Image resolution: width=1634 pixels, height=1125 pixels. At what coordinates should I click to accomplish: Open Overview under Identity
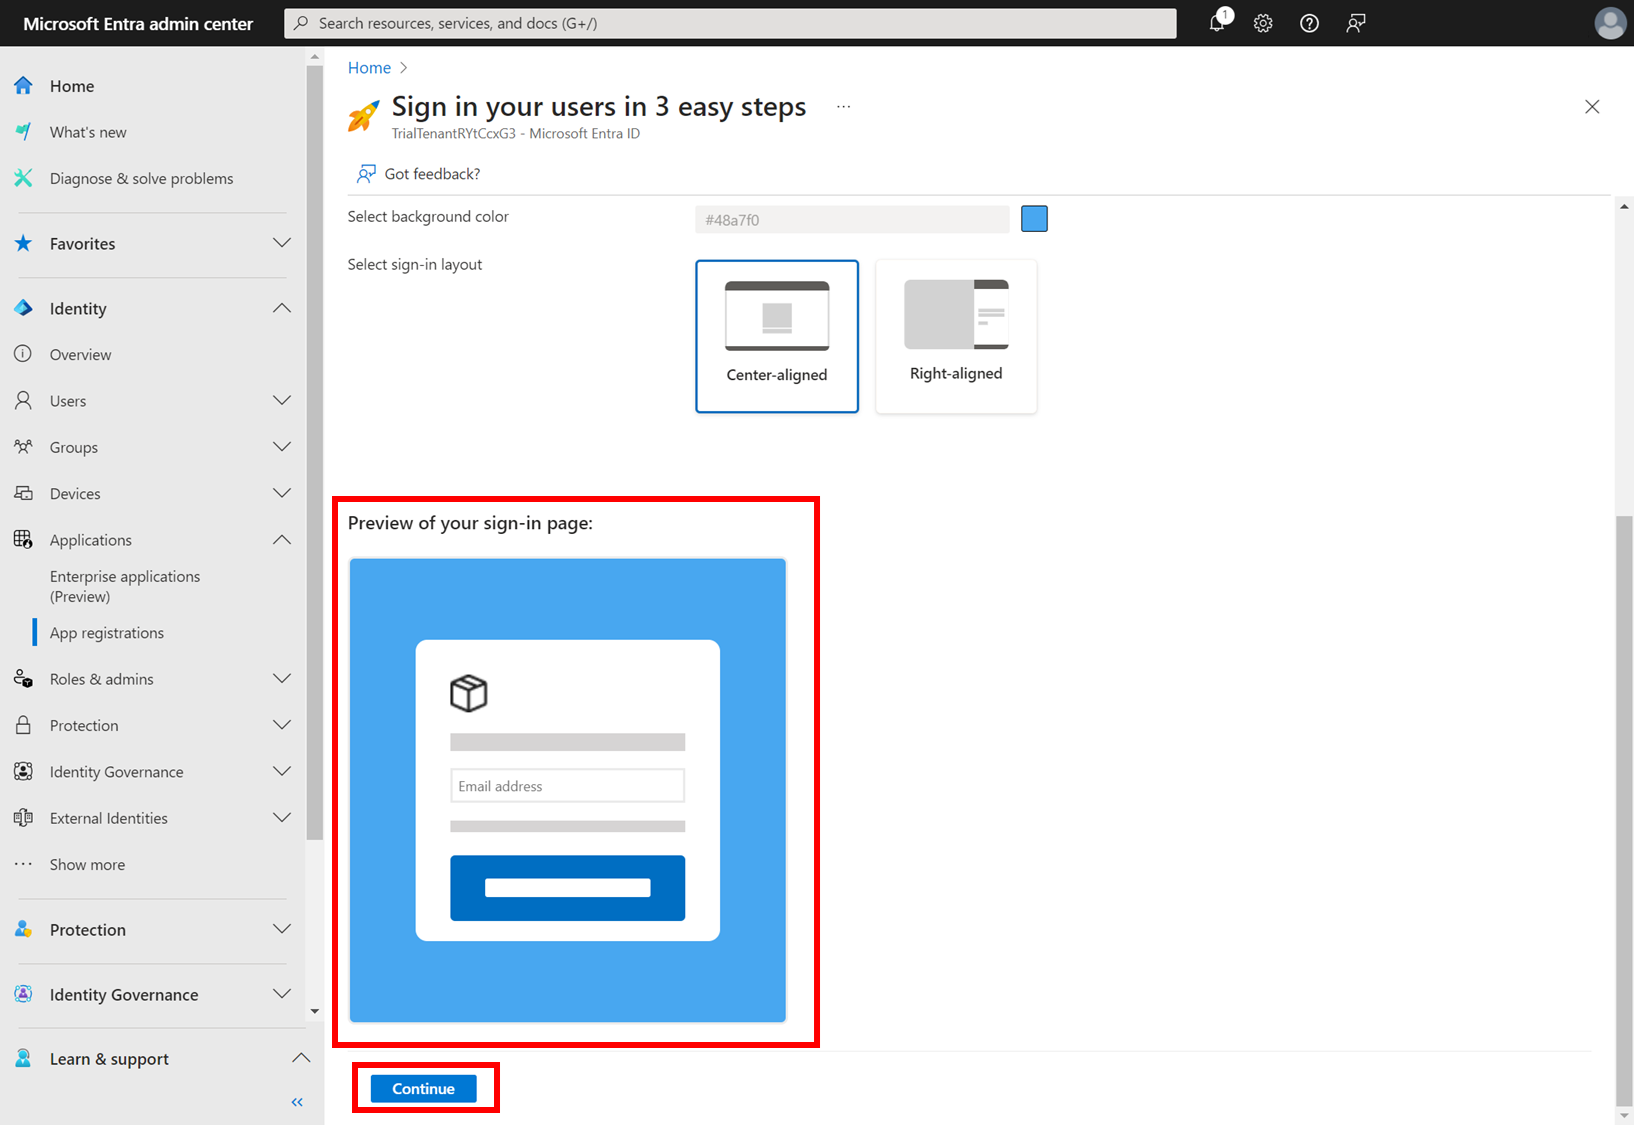80,354
